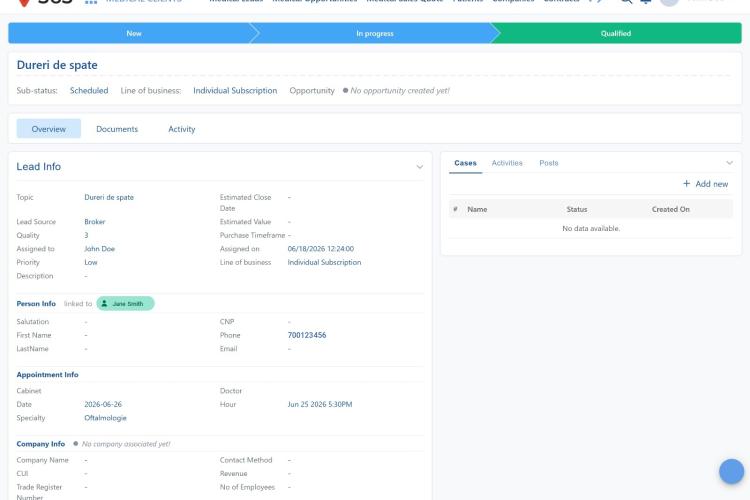Click the person icon in Jane Smith chip
This screenshot has width=750, height=500.
[104, 303]
